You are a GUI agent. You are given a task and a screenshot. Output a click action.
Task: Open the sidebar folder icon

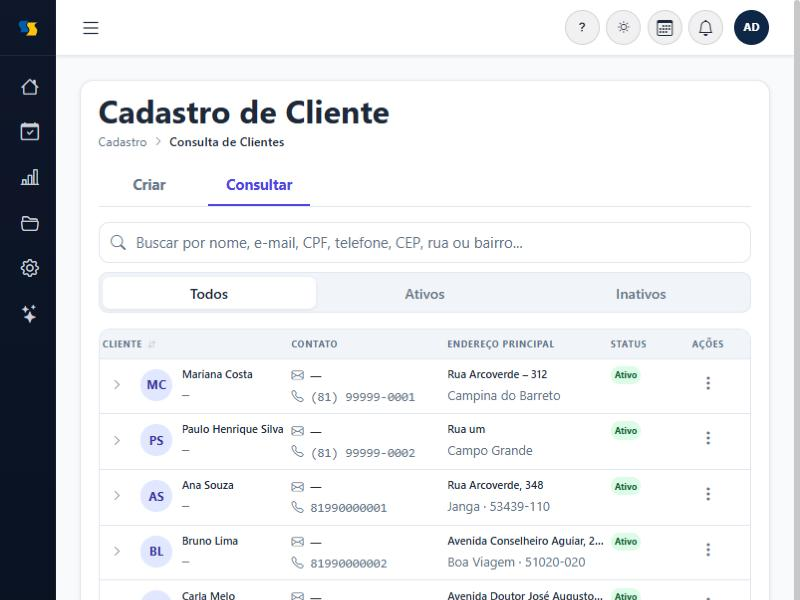(x=30, y=223)
